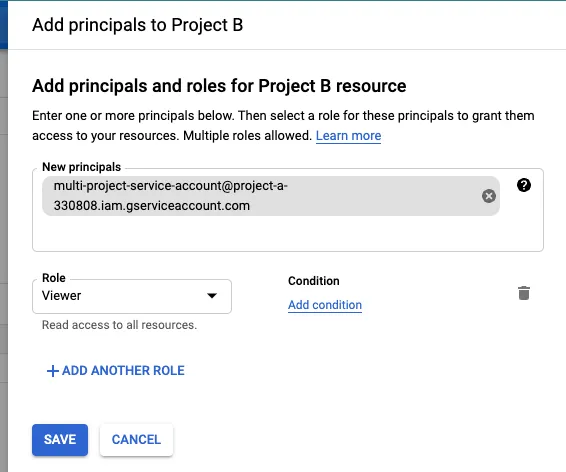Click the dimmed background strip beside the panel
Screen dimensions: 566x472
tap(4, 253)
